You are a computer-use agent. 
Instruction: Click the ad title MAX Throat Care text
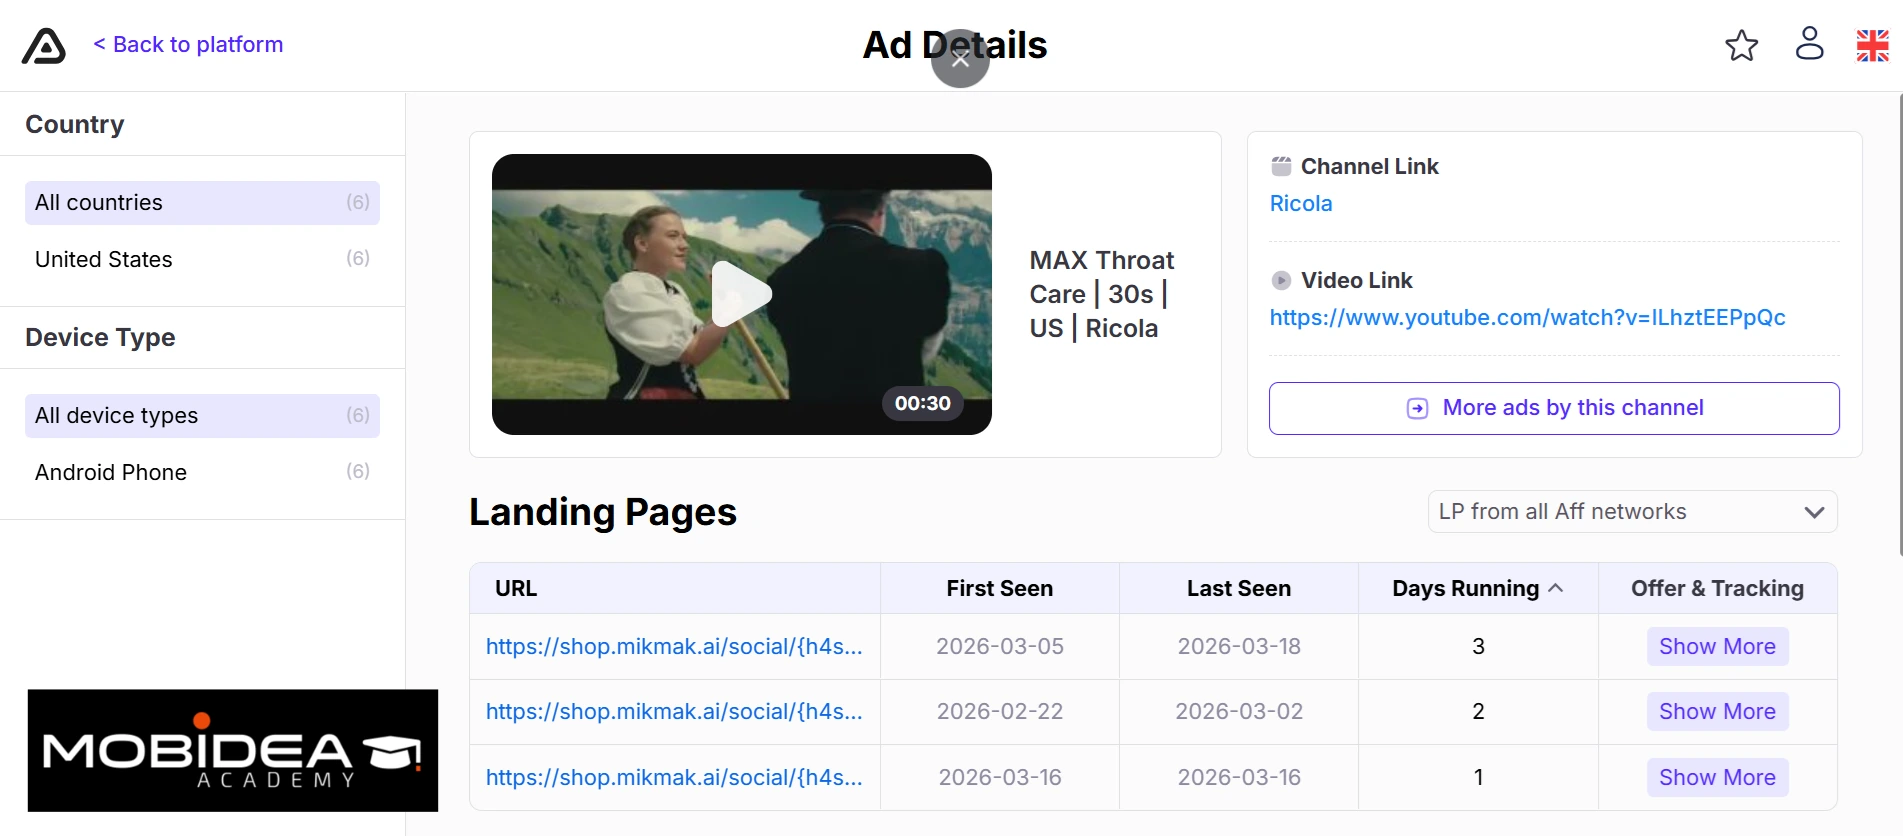(x=1102, y=294)
